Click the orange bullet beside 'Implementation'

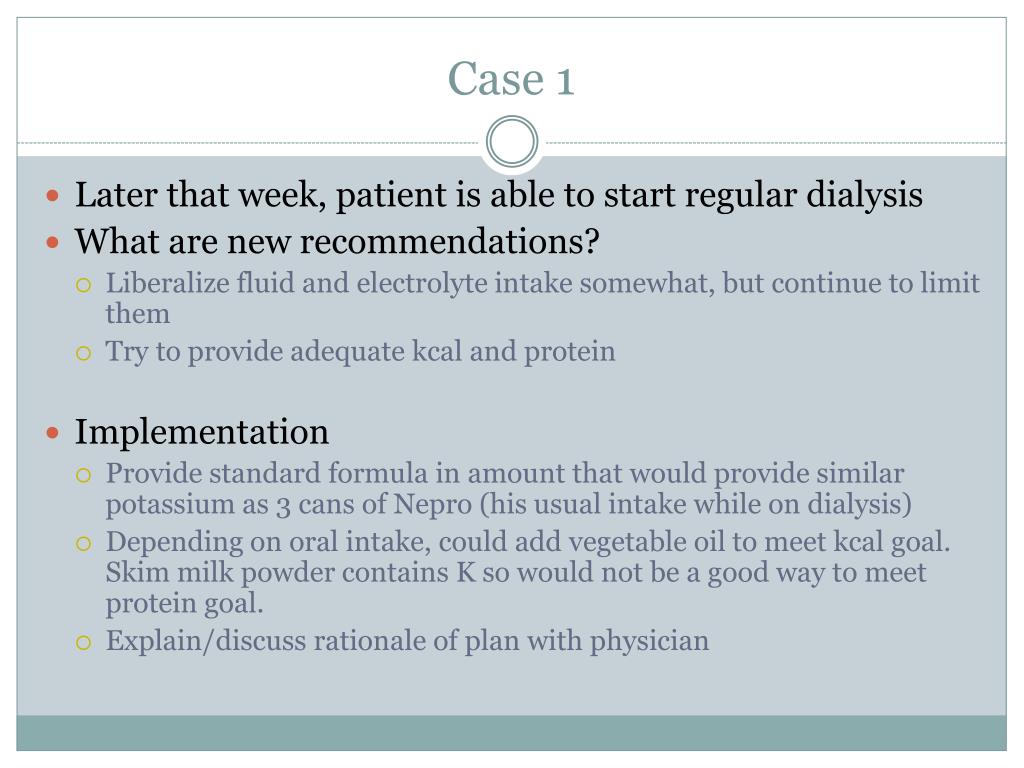click(53, 432)
